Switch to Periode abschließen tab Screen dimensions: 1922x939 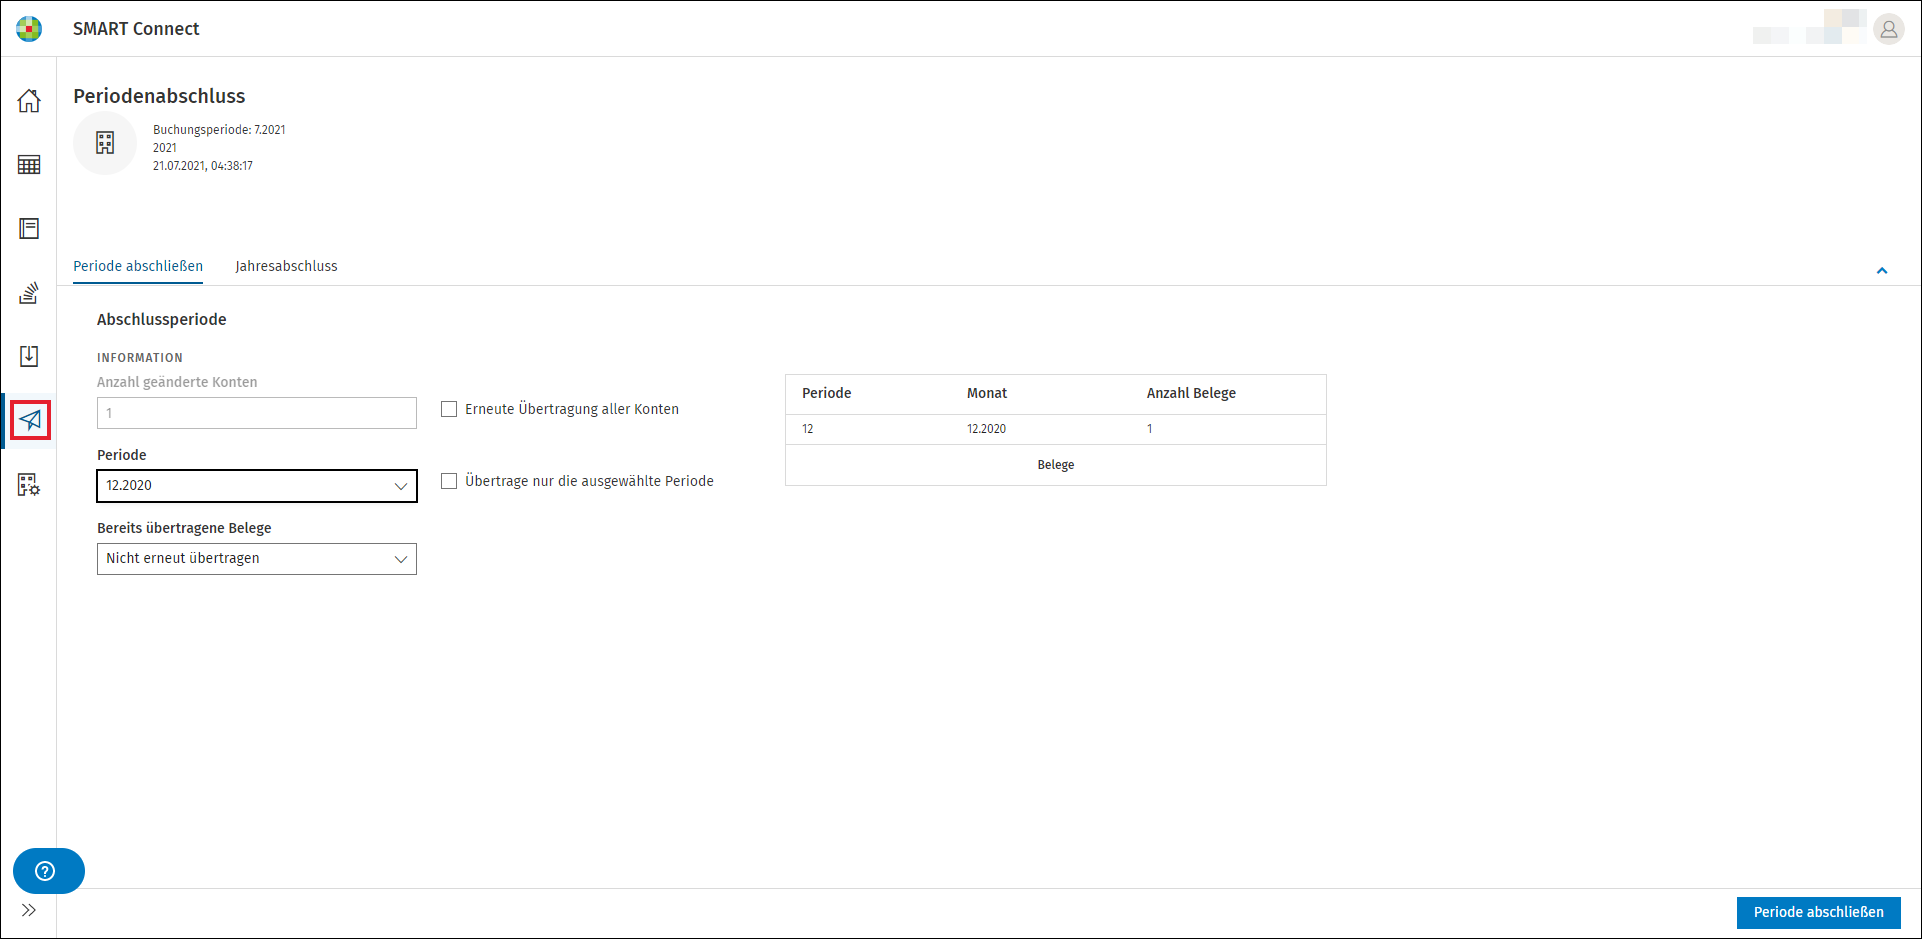coord(138,266)
